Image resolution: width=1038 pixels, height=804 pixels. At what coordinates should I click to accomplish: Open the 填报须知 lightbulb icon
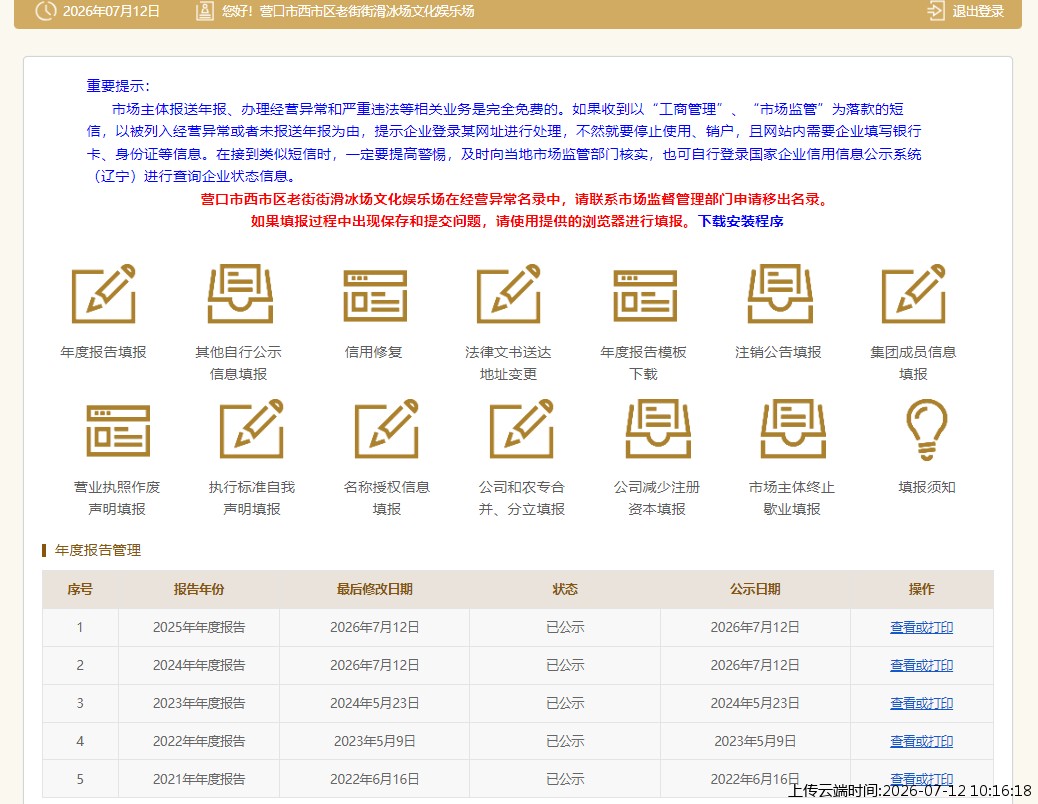[x=927, y=429]
